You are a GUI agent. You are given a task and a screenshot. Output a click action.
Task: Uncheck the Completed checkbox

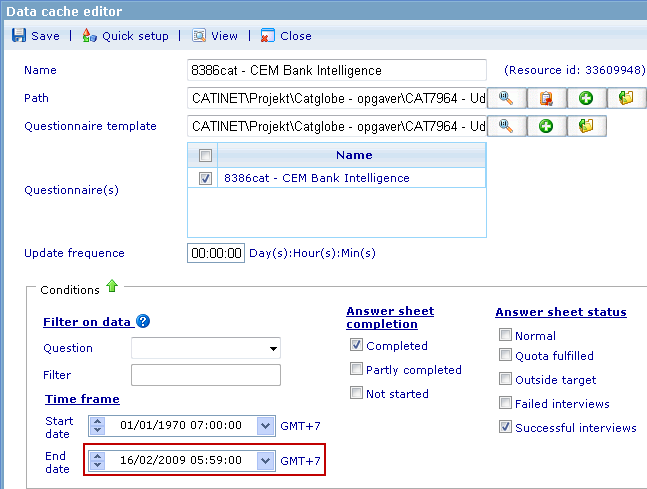[x=356, y=346]
